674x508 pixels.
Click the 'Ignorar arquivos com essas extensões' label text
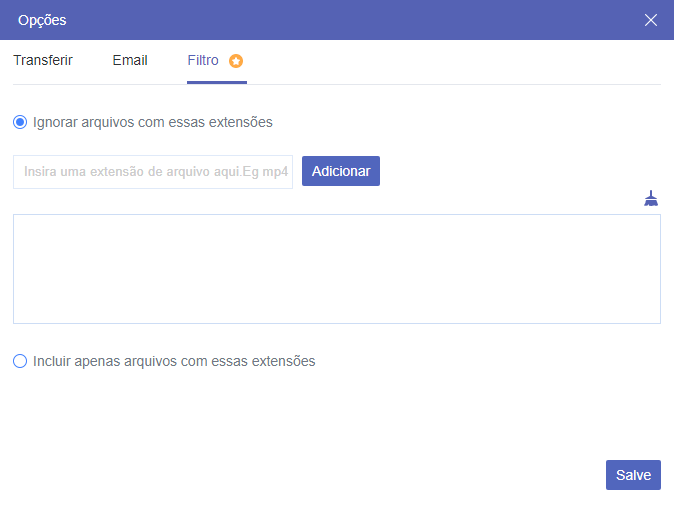(152, 122)
